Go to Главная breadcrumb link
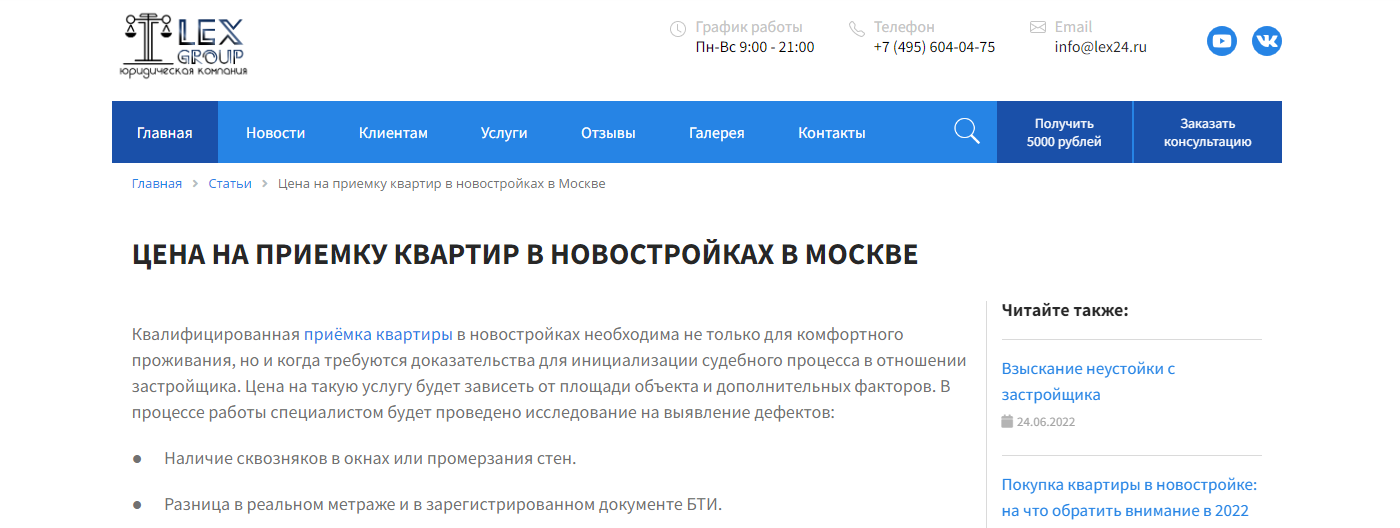This screenshot has height=528, width=1400. pyautogui.click(x=157, y=184)
